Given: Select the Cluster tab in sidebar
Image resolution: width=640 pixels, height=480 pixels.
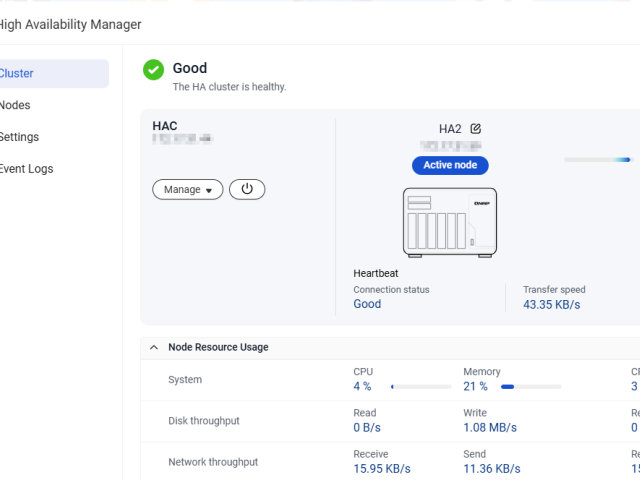Looking at the screenshot, I should (54, 73).
